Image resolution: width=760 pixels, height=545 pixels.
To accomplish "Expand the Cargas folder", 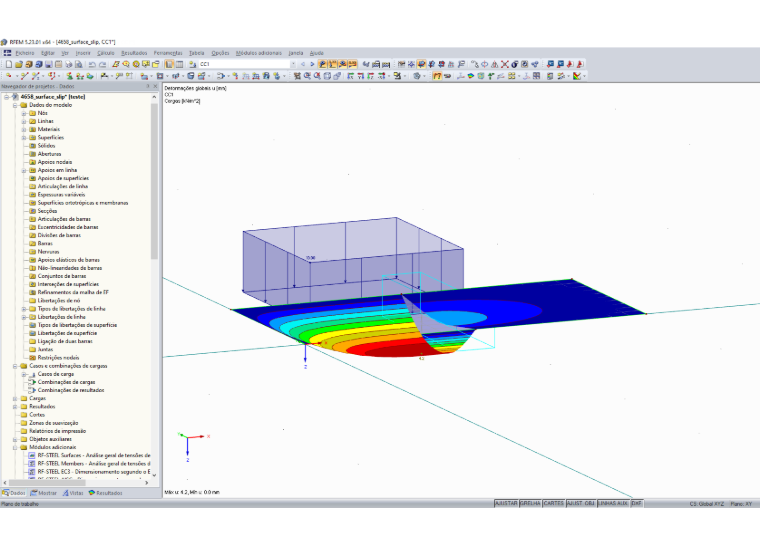I will point(15,399).
